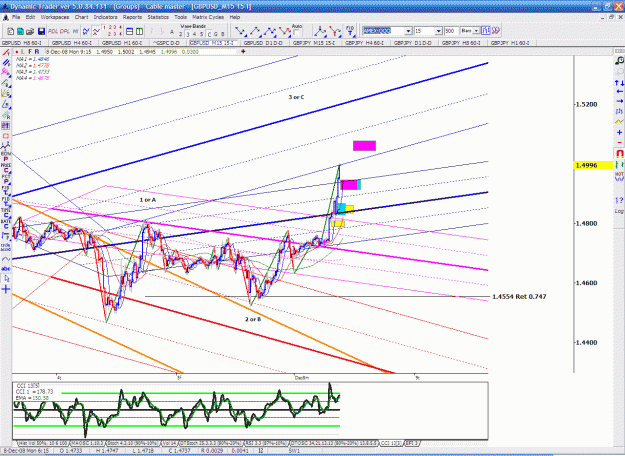Open the Statistics menu
The height and width of the screenshot is (456, 625).
coord(158,17)
